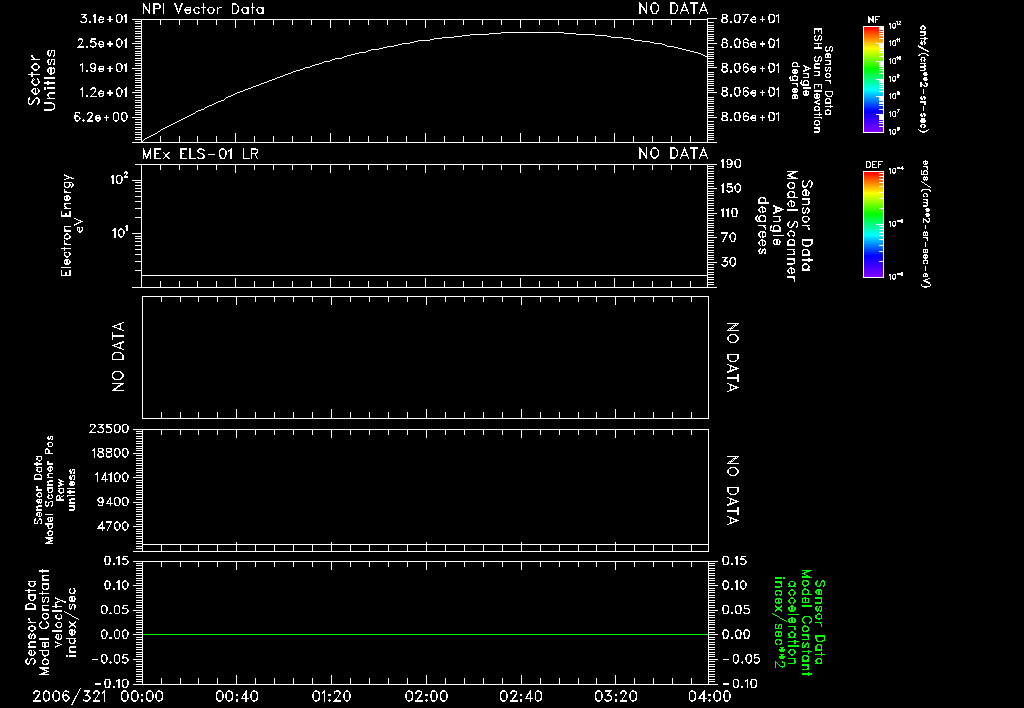Click the 190 scanner angle axis value
The height and width of the screenshot is (708, 1024).
point(731,164)
